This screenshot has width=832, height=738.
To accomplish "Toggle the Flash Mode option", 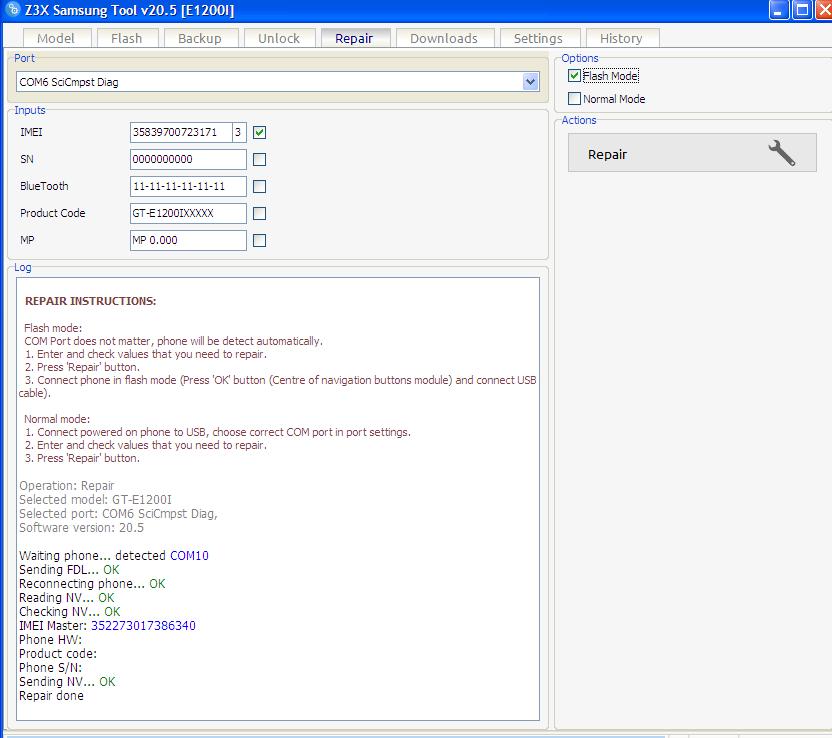I will pos(574,76).
